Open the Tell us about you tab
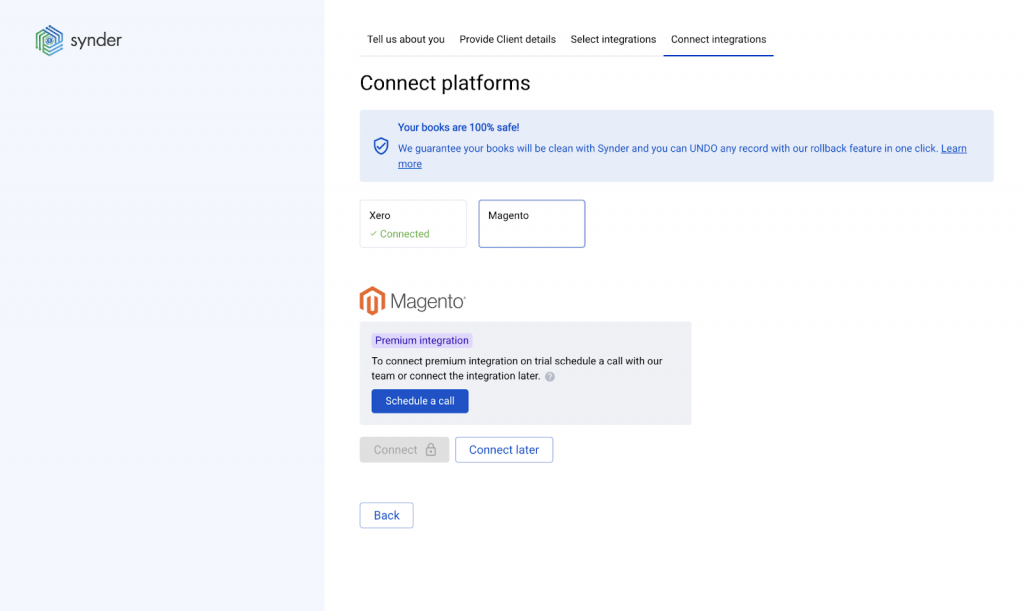 (406, 39)
